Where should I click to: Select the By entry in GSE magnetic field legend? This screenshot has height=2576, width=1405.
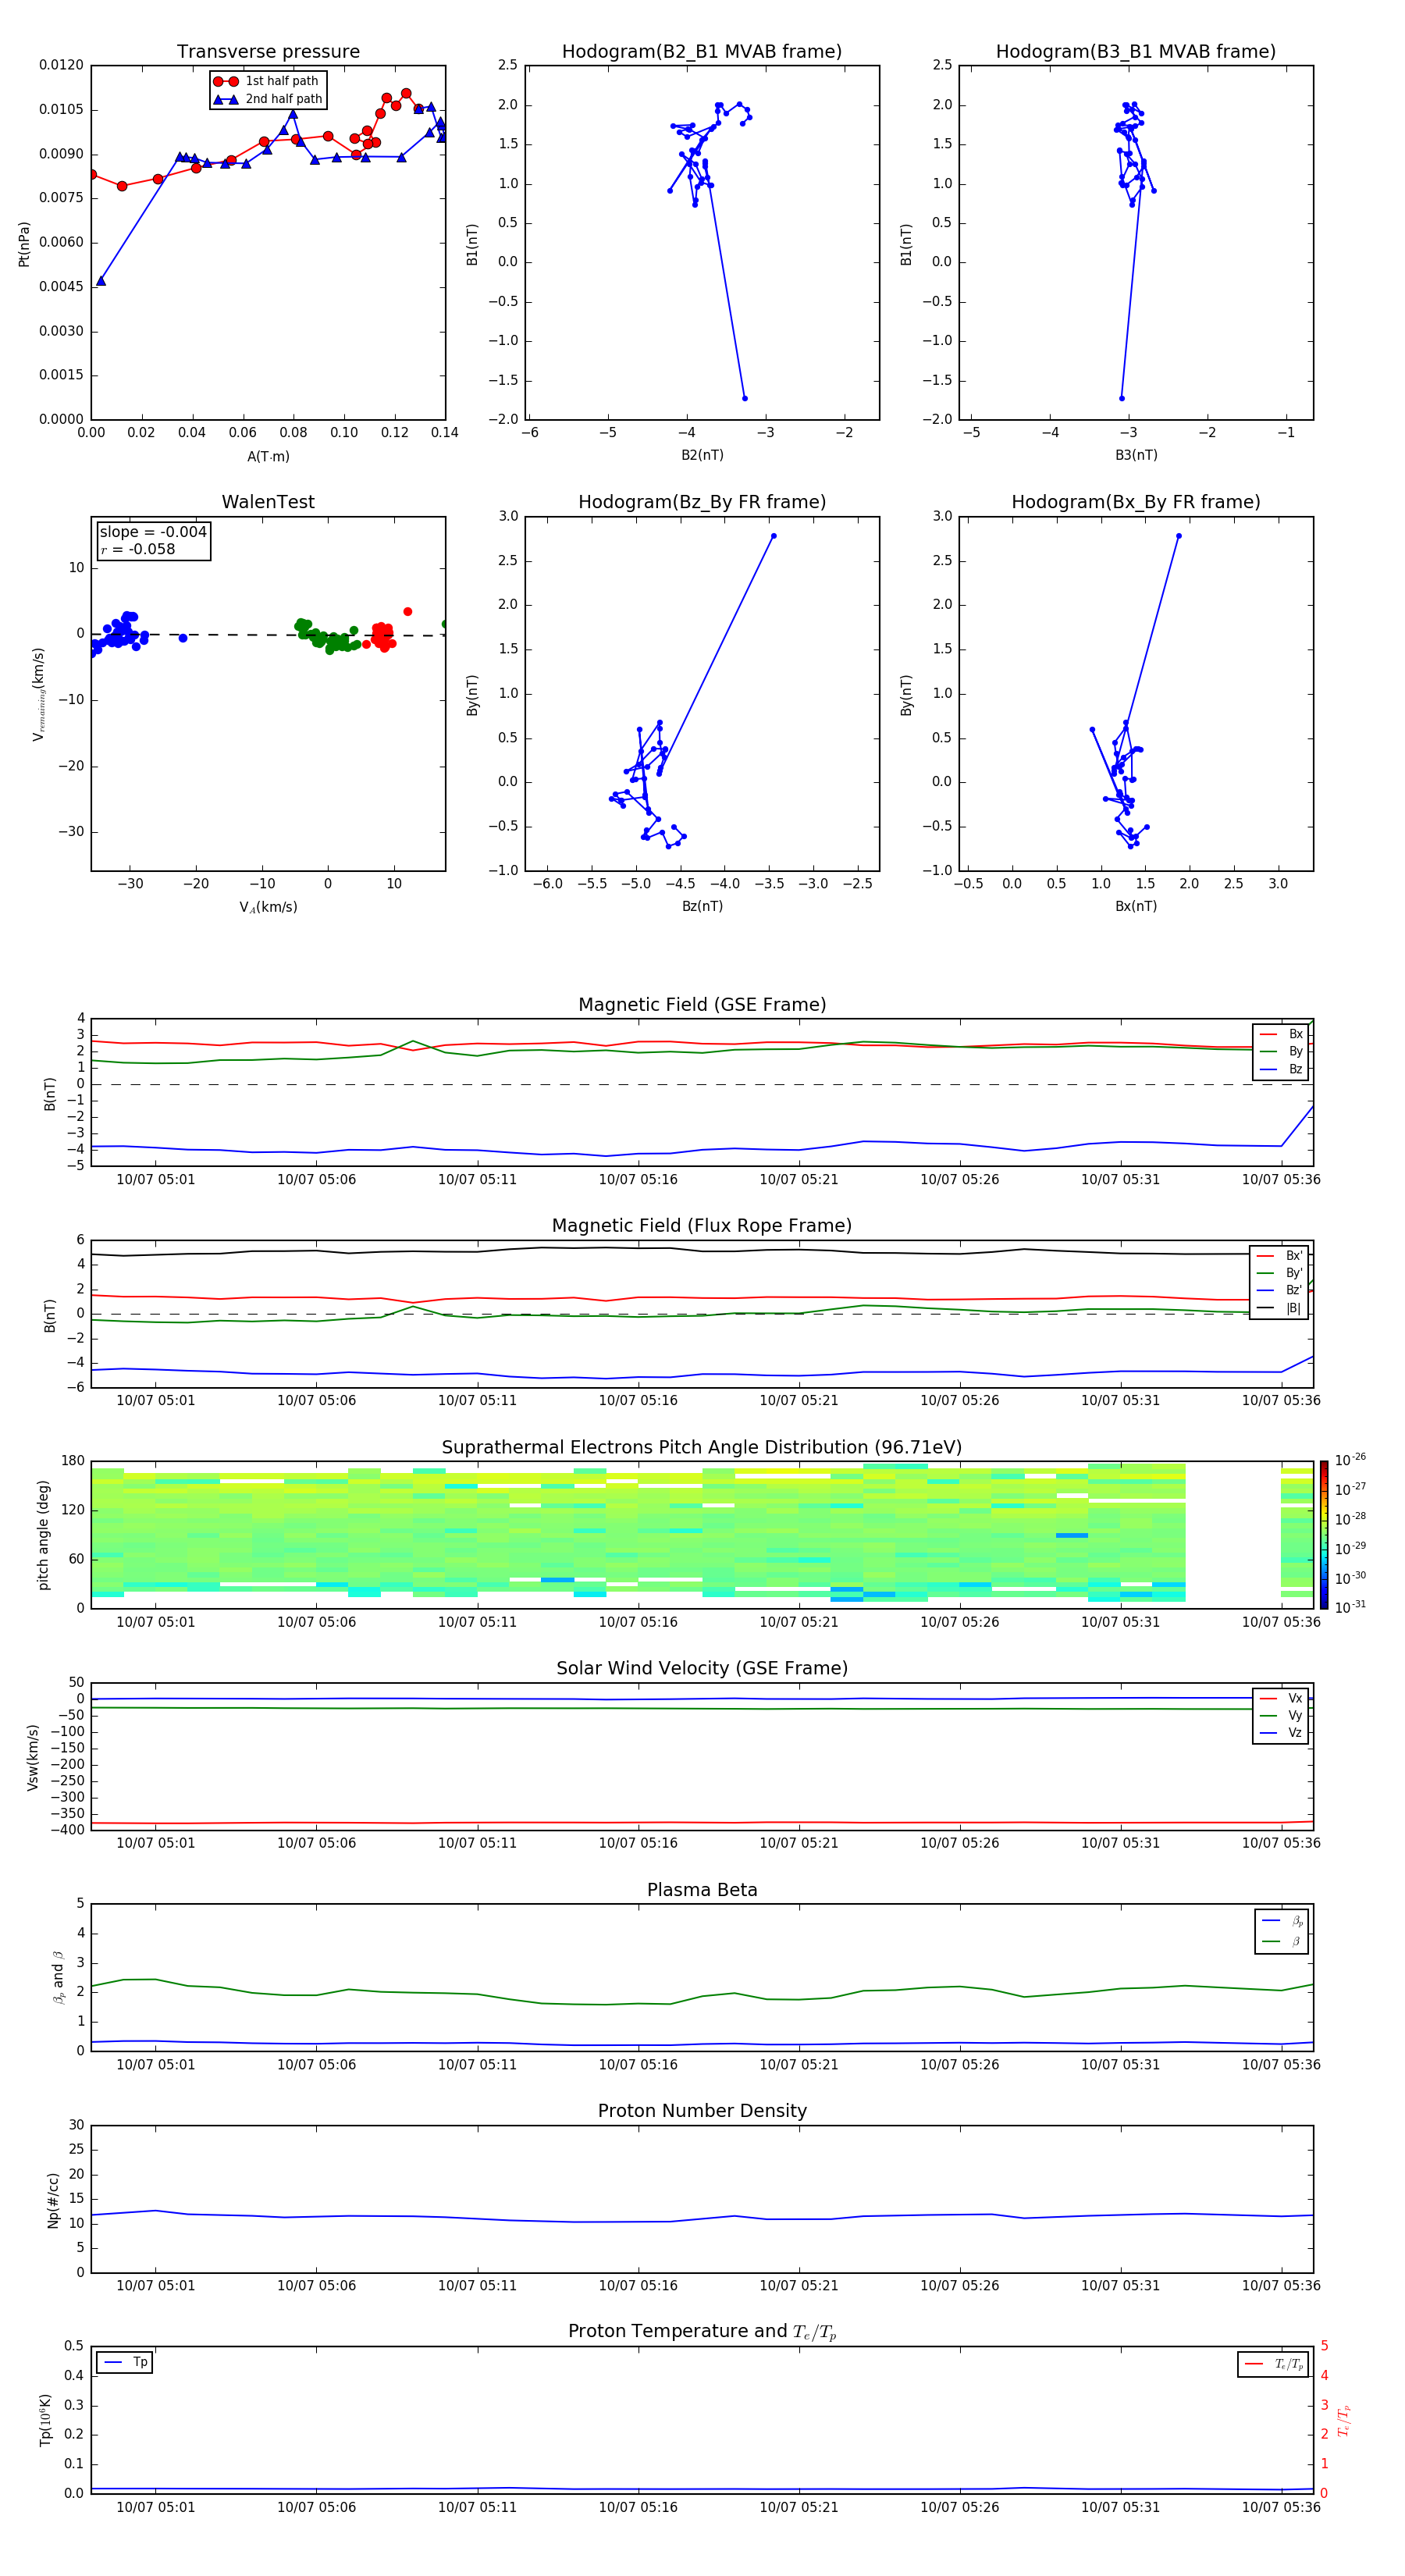coord(1281,1052)
